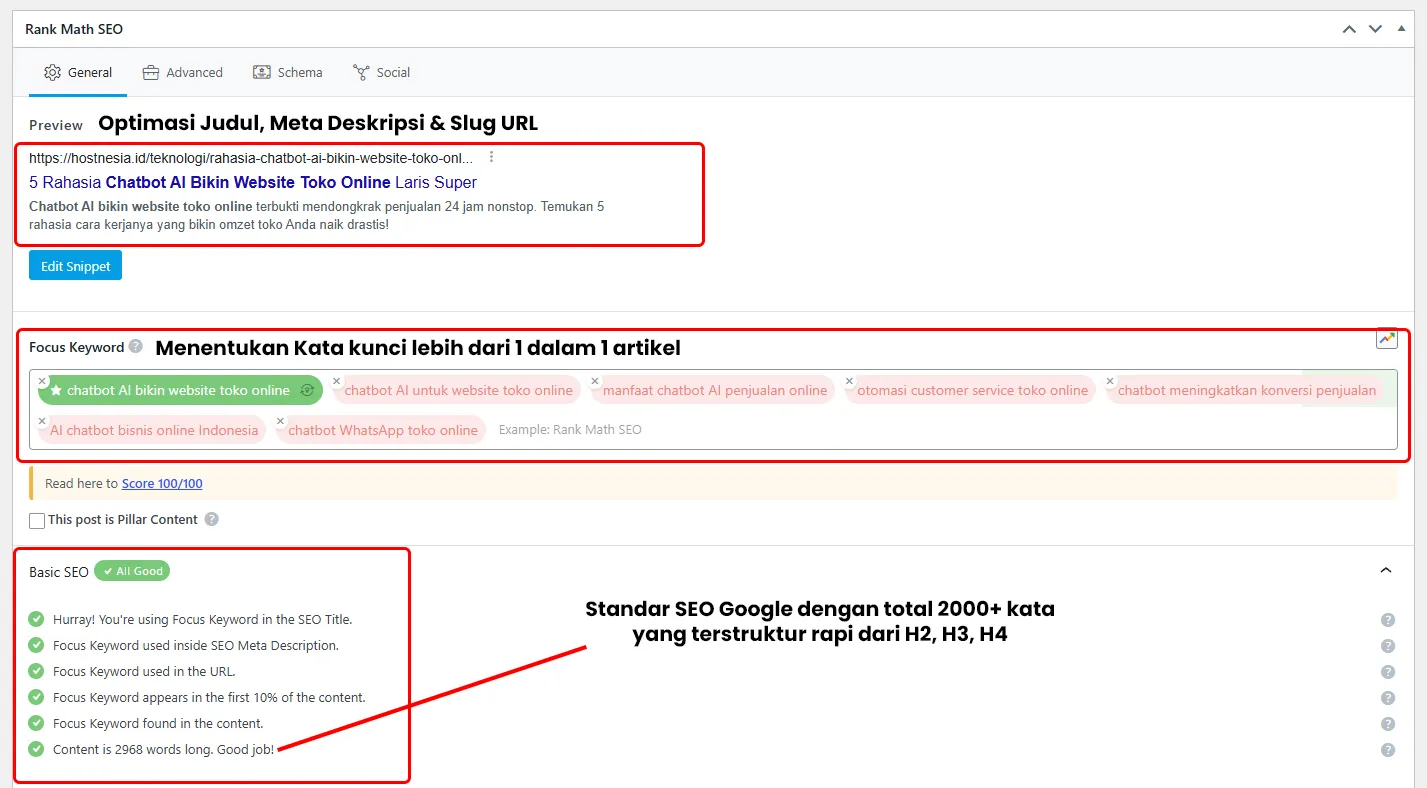
Task: Click the preview title 5 Rahasia Chatbot AI
Action: [253, 182]
